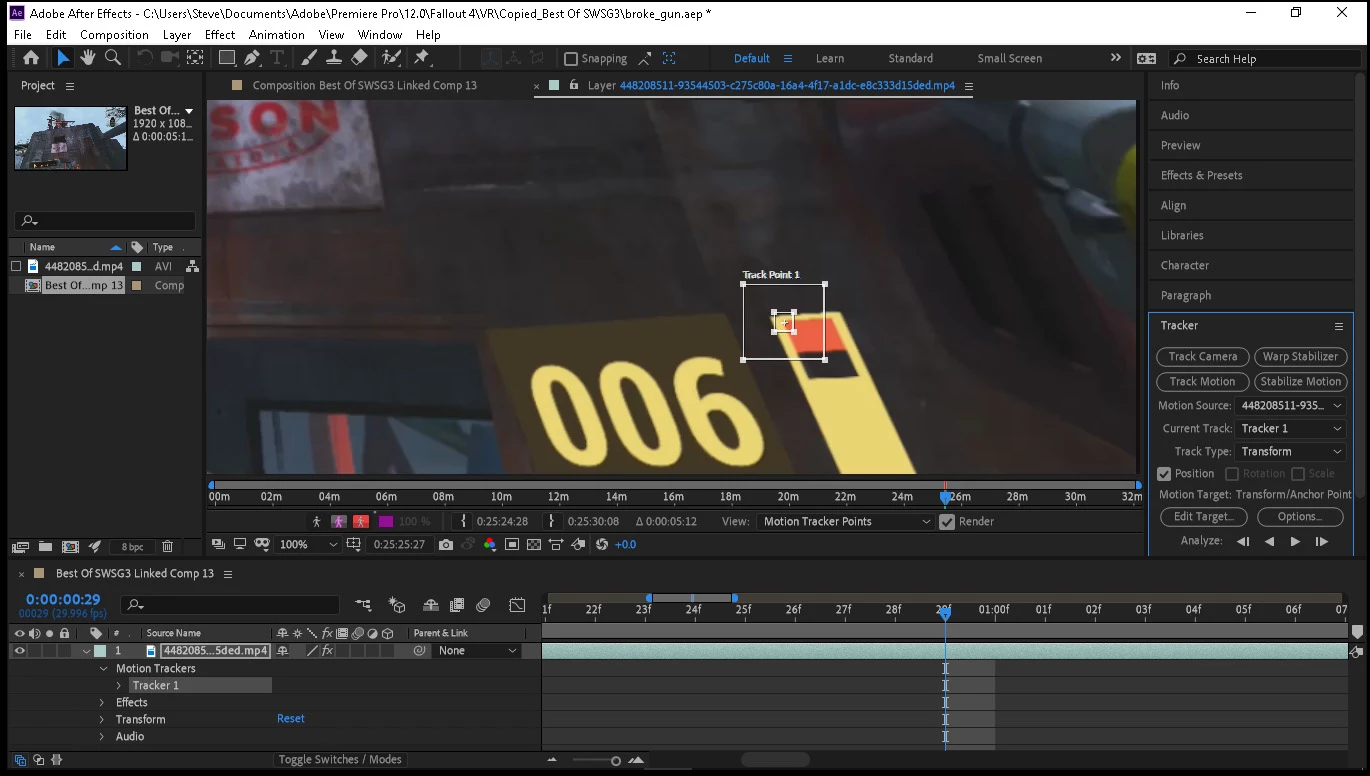Click the Stabilize Motion button

1300,382
